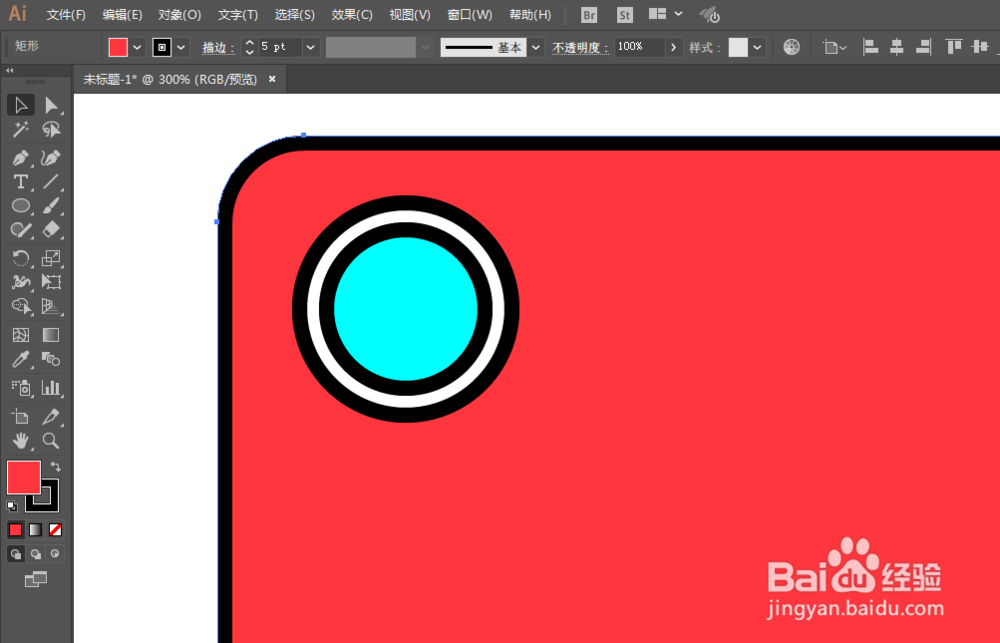Expand the stroke weight 5 pt dropdown

311,47
